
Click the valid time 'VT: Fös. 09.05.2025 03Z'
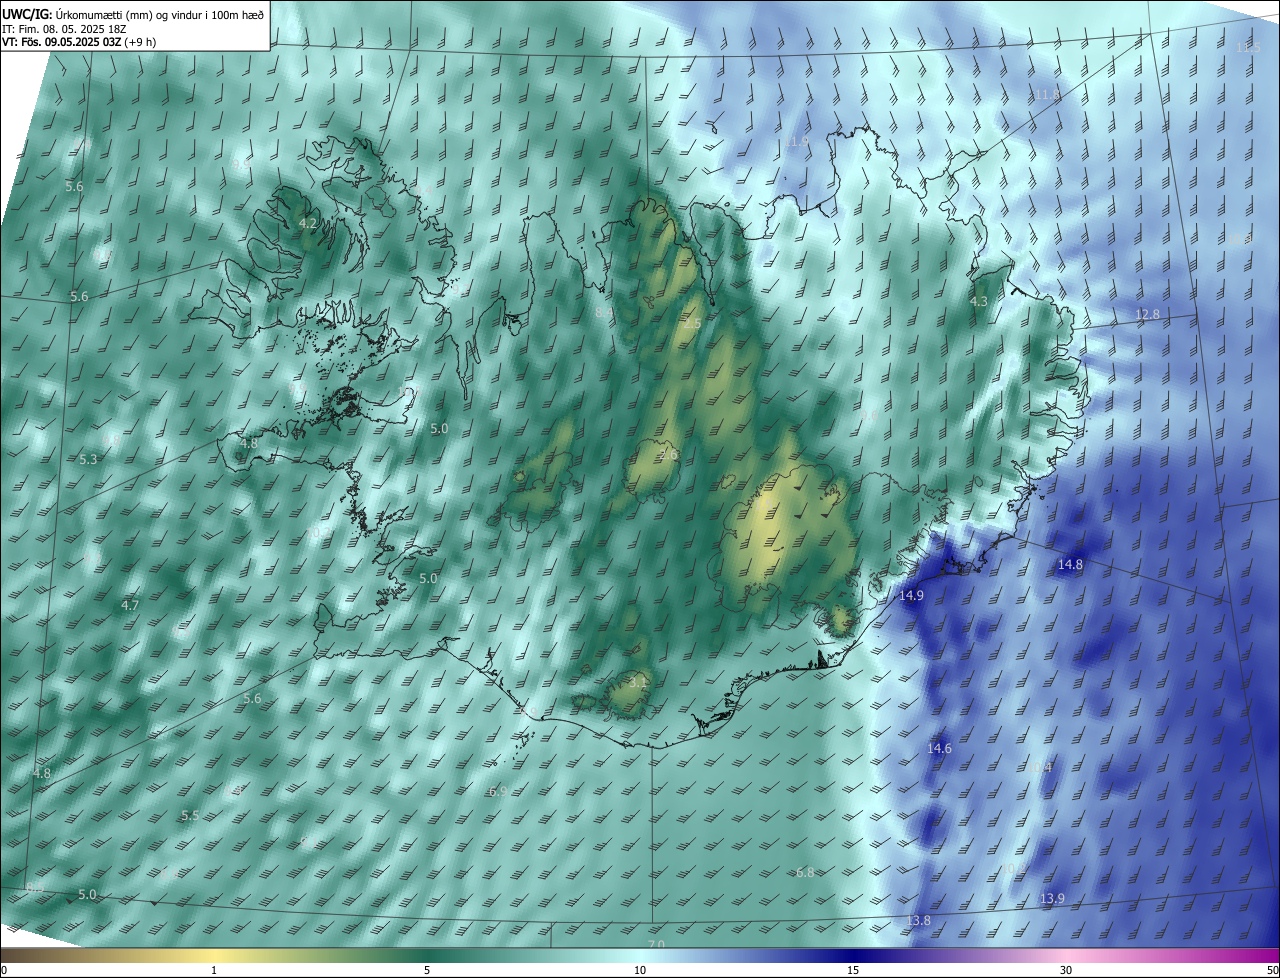pyautogui.click(x=61, y=42)
